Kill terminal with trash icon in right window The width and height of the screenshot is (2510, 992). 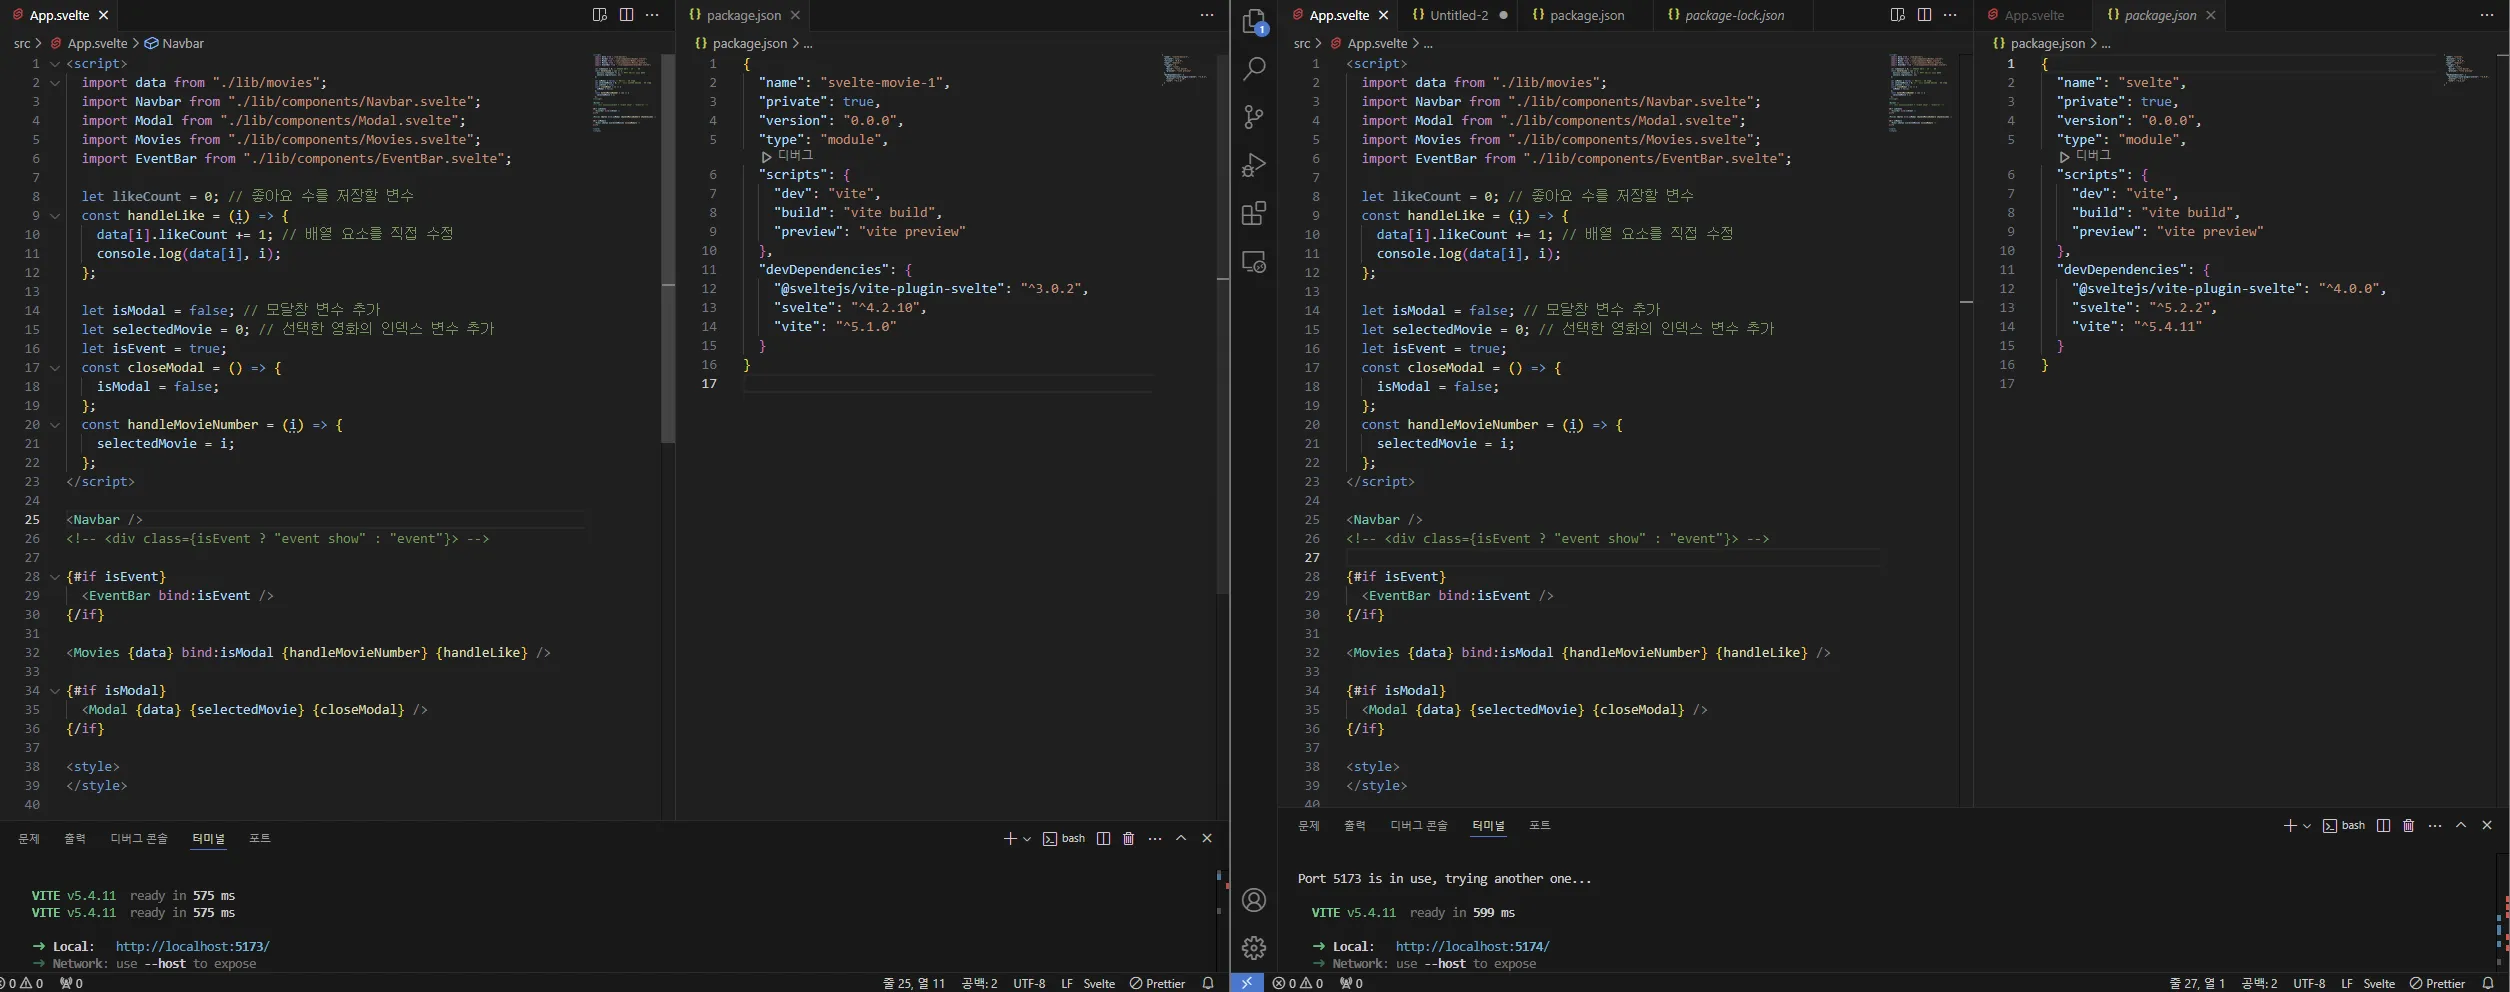click(x=2408, y=825)
